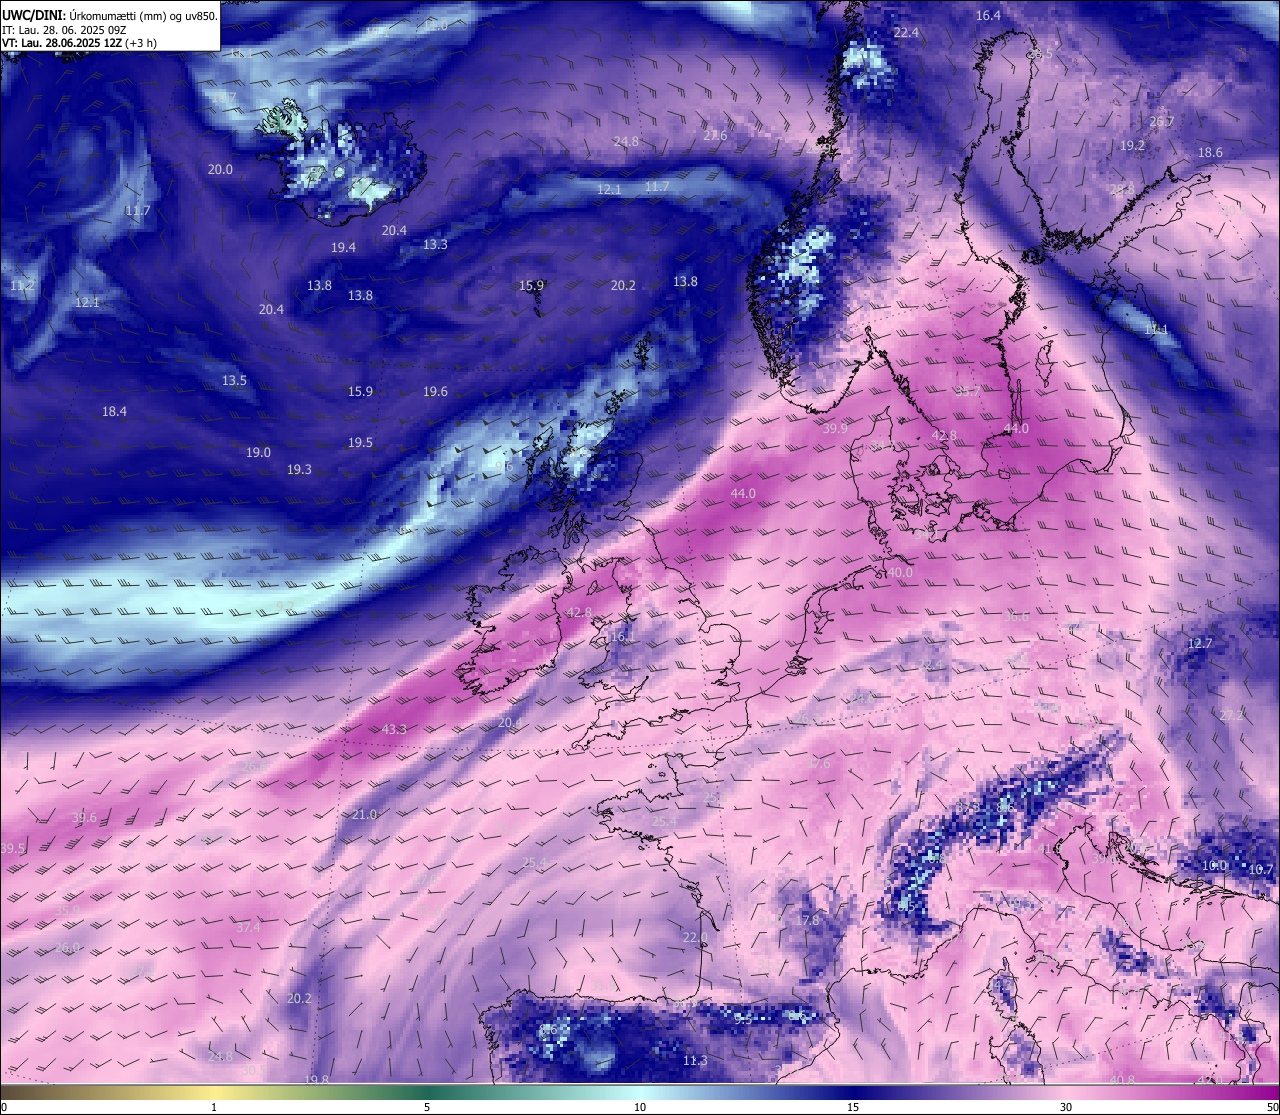The image size is (1280, 1115).
Task: Click the '40.0' value label
Action: click(900, 572)
